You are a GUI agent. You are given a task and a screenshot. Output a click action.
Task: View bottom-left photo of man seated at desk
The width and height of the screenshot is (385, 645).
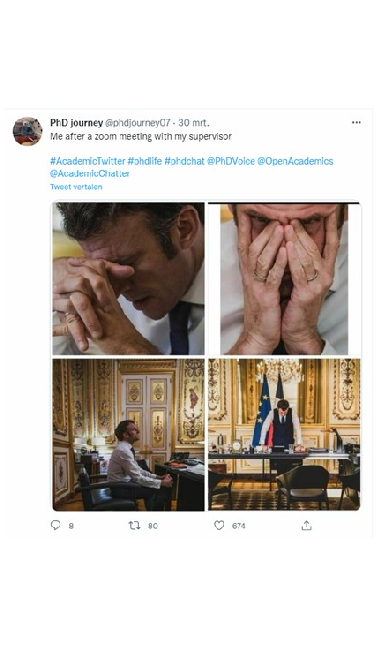coord(128,435)
